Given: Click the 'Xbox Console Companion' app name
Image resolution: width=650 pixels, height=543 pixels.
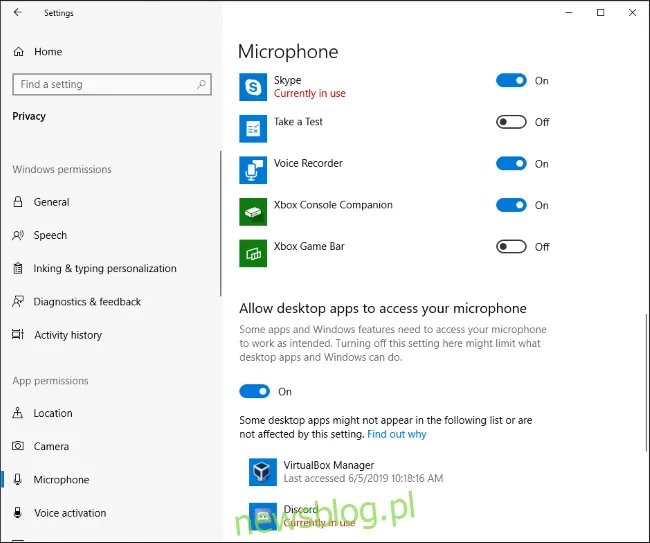Looking at the screenshot, I should coord(333,205).
